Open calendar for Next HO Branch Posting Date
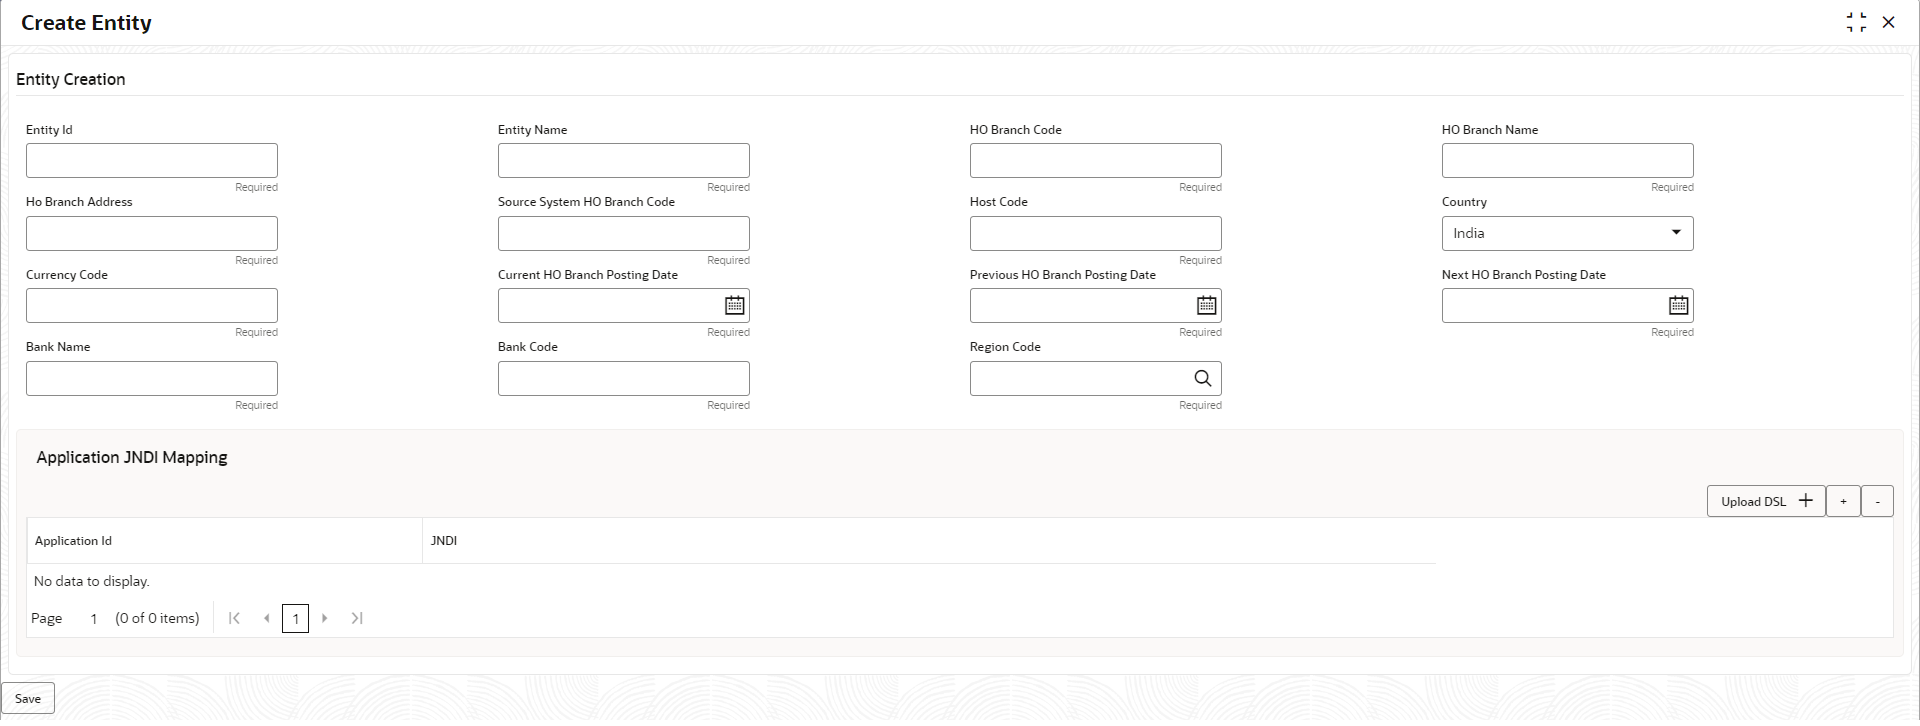 pyautogui.click(x=1679, y=306)
